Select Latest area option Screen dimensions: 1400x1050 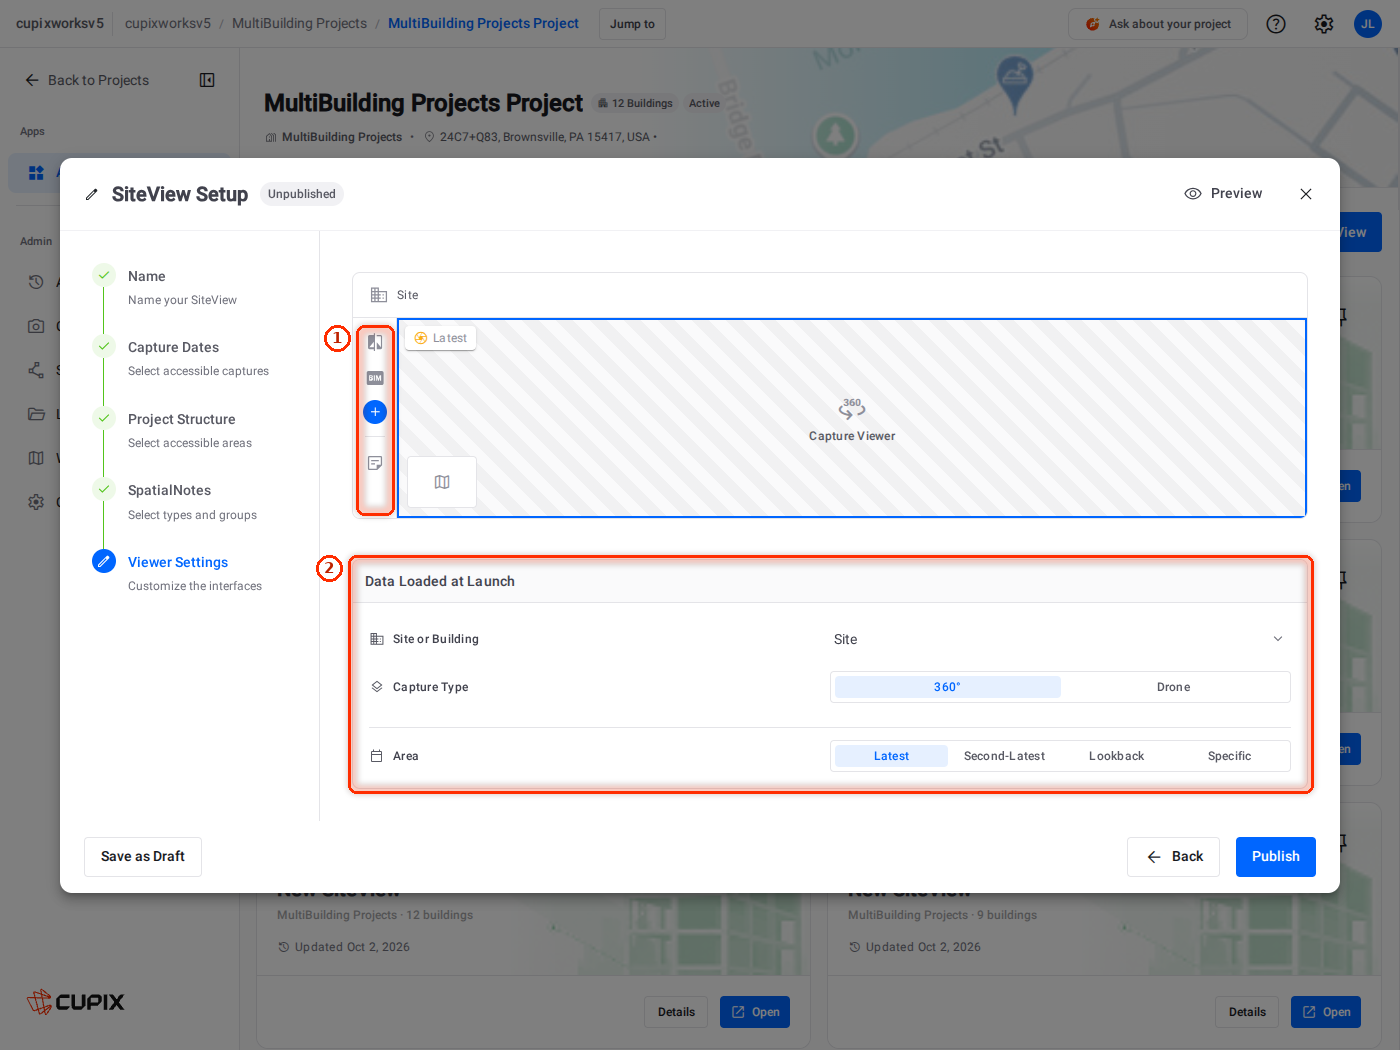pyautogui.click(x=891, y=756)
